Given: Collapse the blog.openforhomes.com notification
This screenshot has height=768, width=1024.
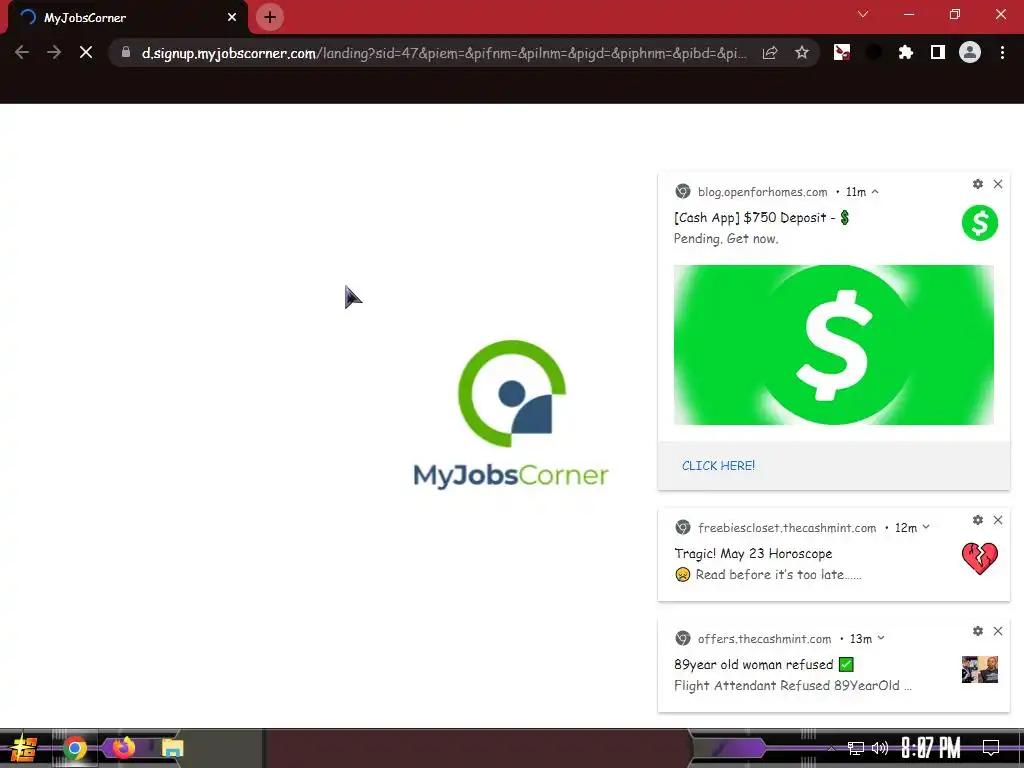Looking at the screenshot, I should tap(875, 192).
